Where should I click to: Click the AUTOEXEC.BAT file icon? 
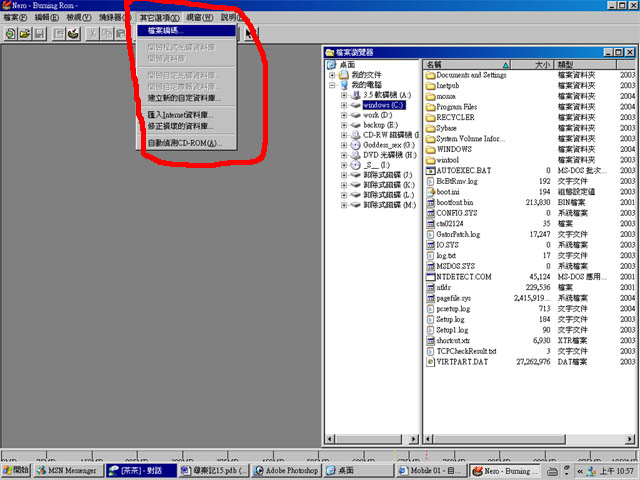click(x=430, y=171)
